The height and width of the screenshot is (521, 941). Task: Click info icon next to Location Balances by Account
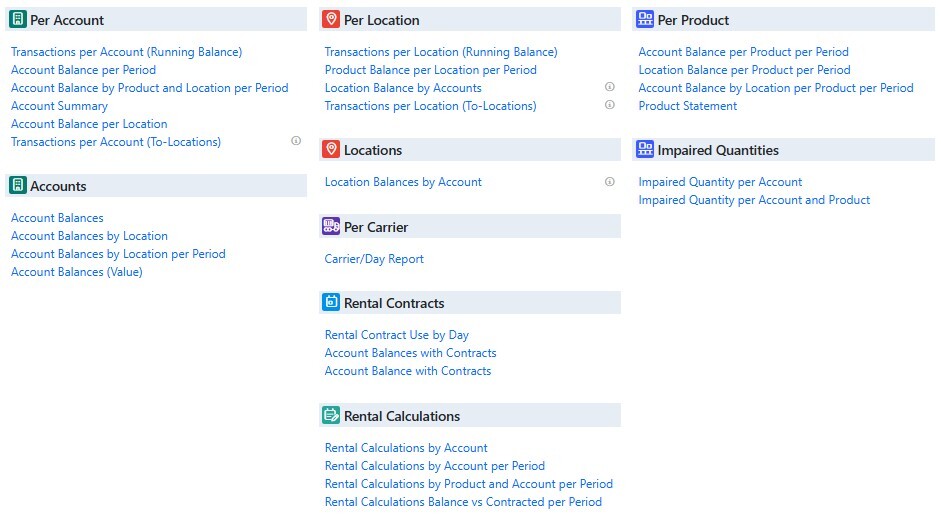(x=610, y=182)
